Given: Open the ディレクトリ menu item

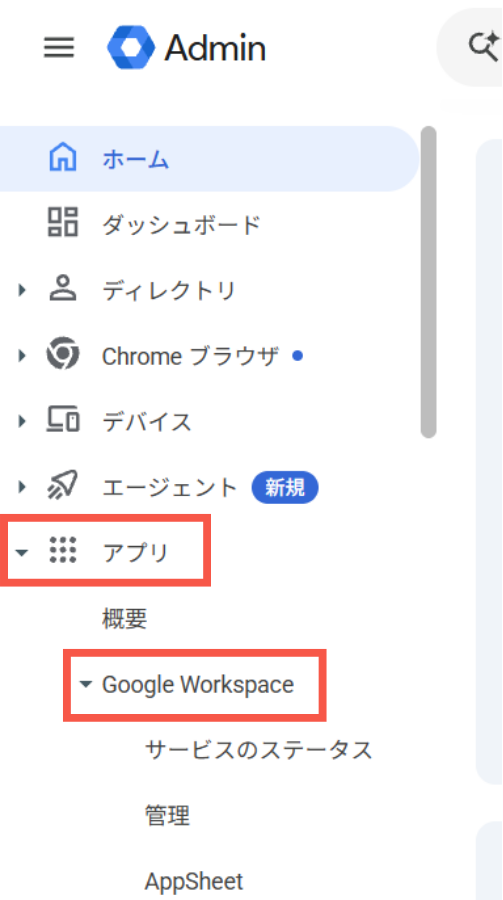Looking at the screenshot, I should point(169,290).
